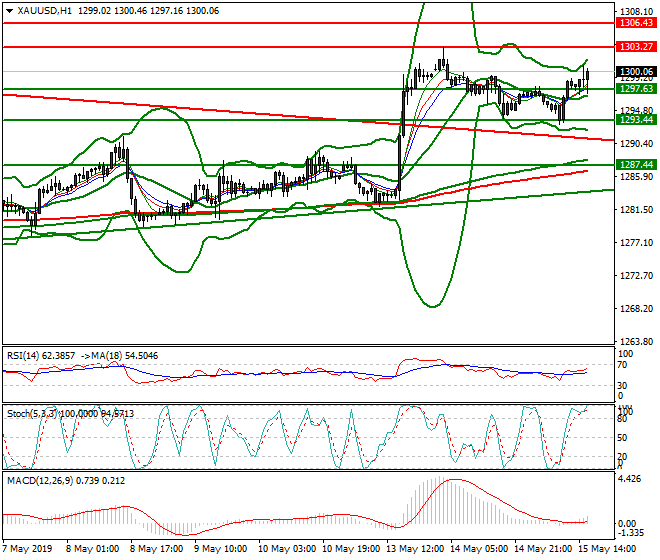Click the green 1287.44 support label
660x560 pixels.
coord(636,165)
